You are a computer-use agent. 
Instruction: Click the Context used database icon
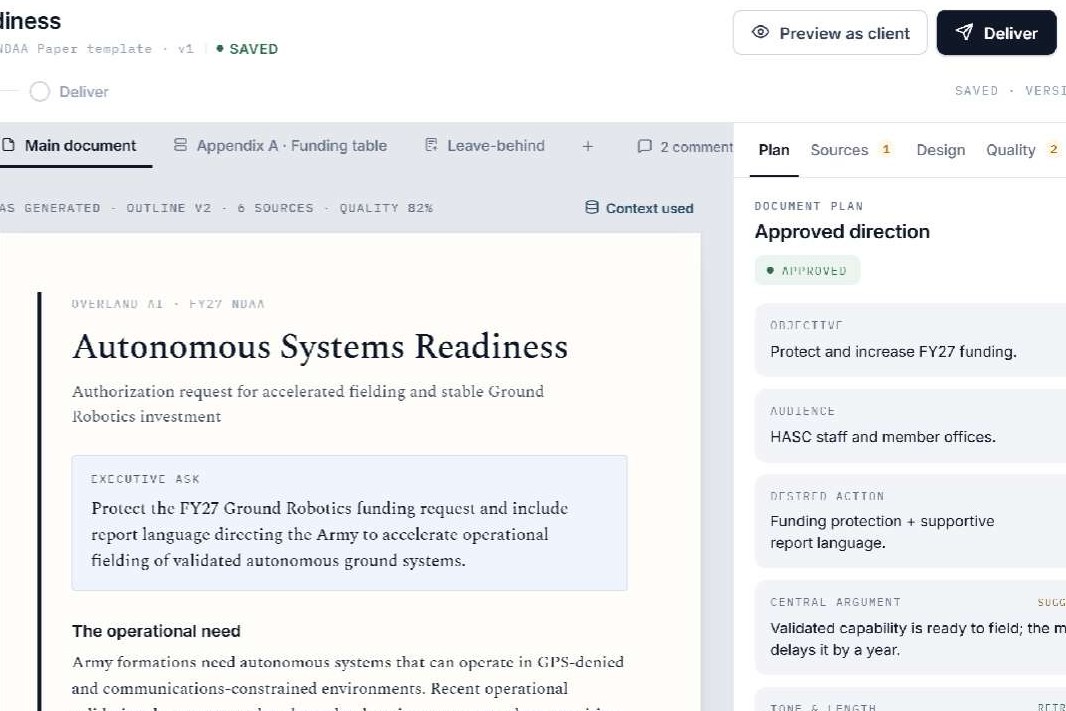point(592,207)
